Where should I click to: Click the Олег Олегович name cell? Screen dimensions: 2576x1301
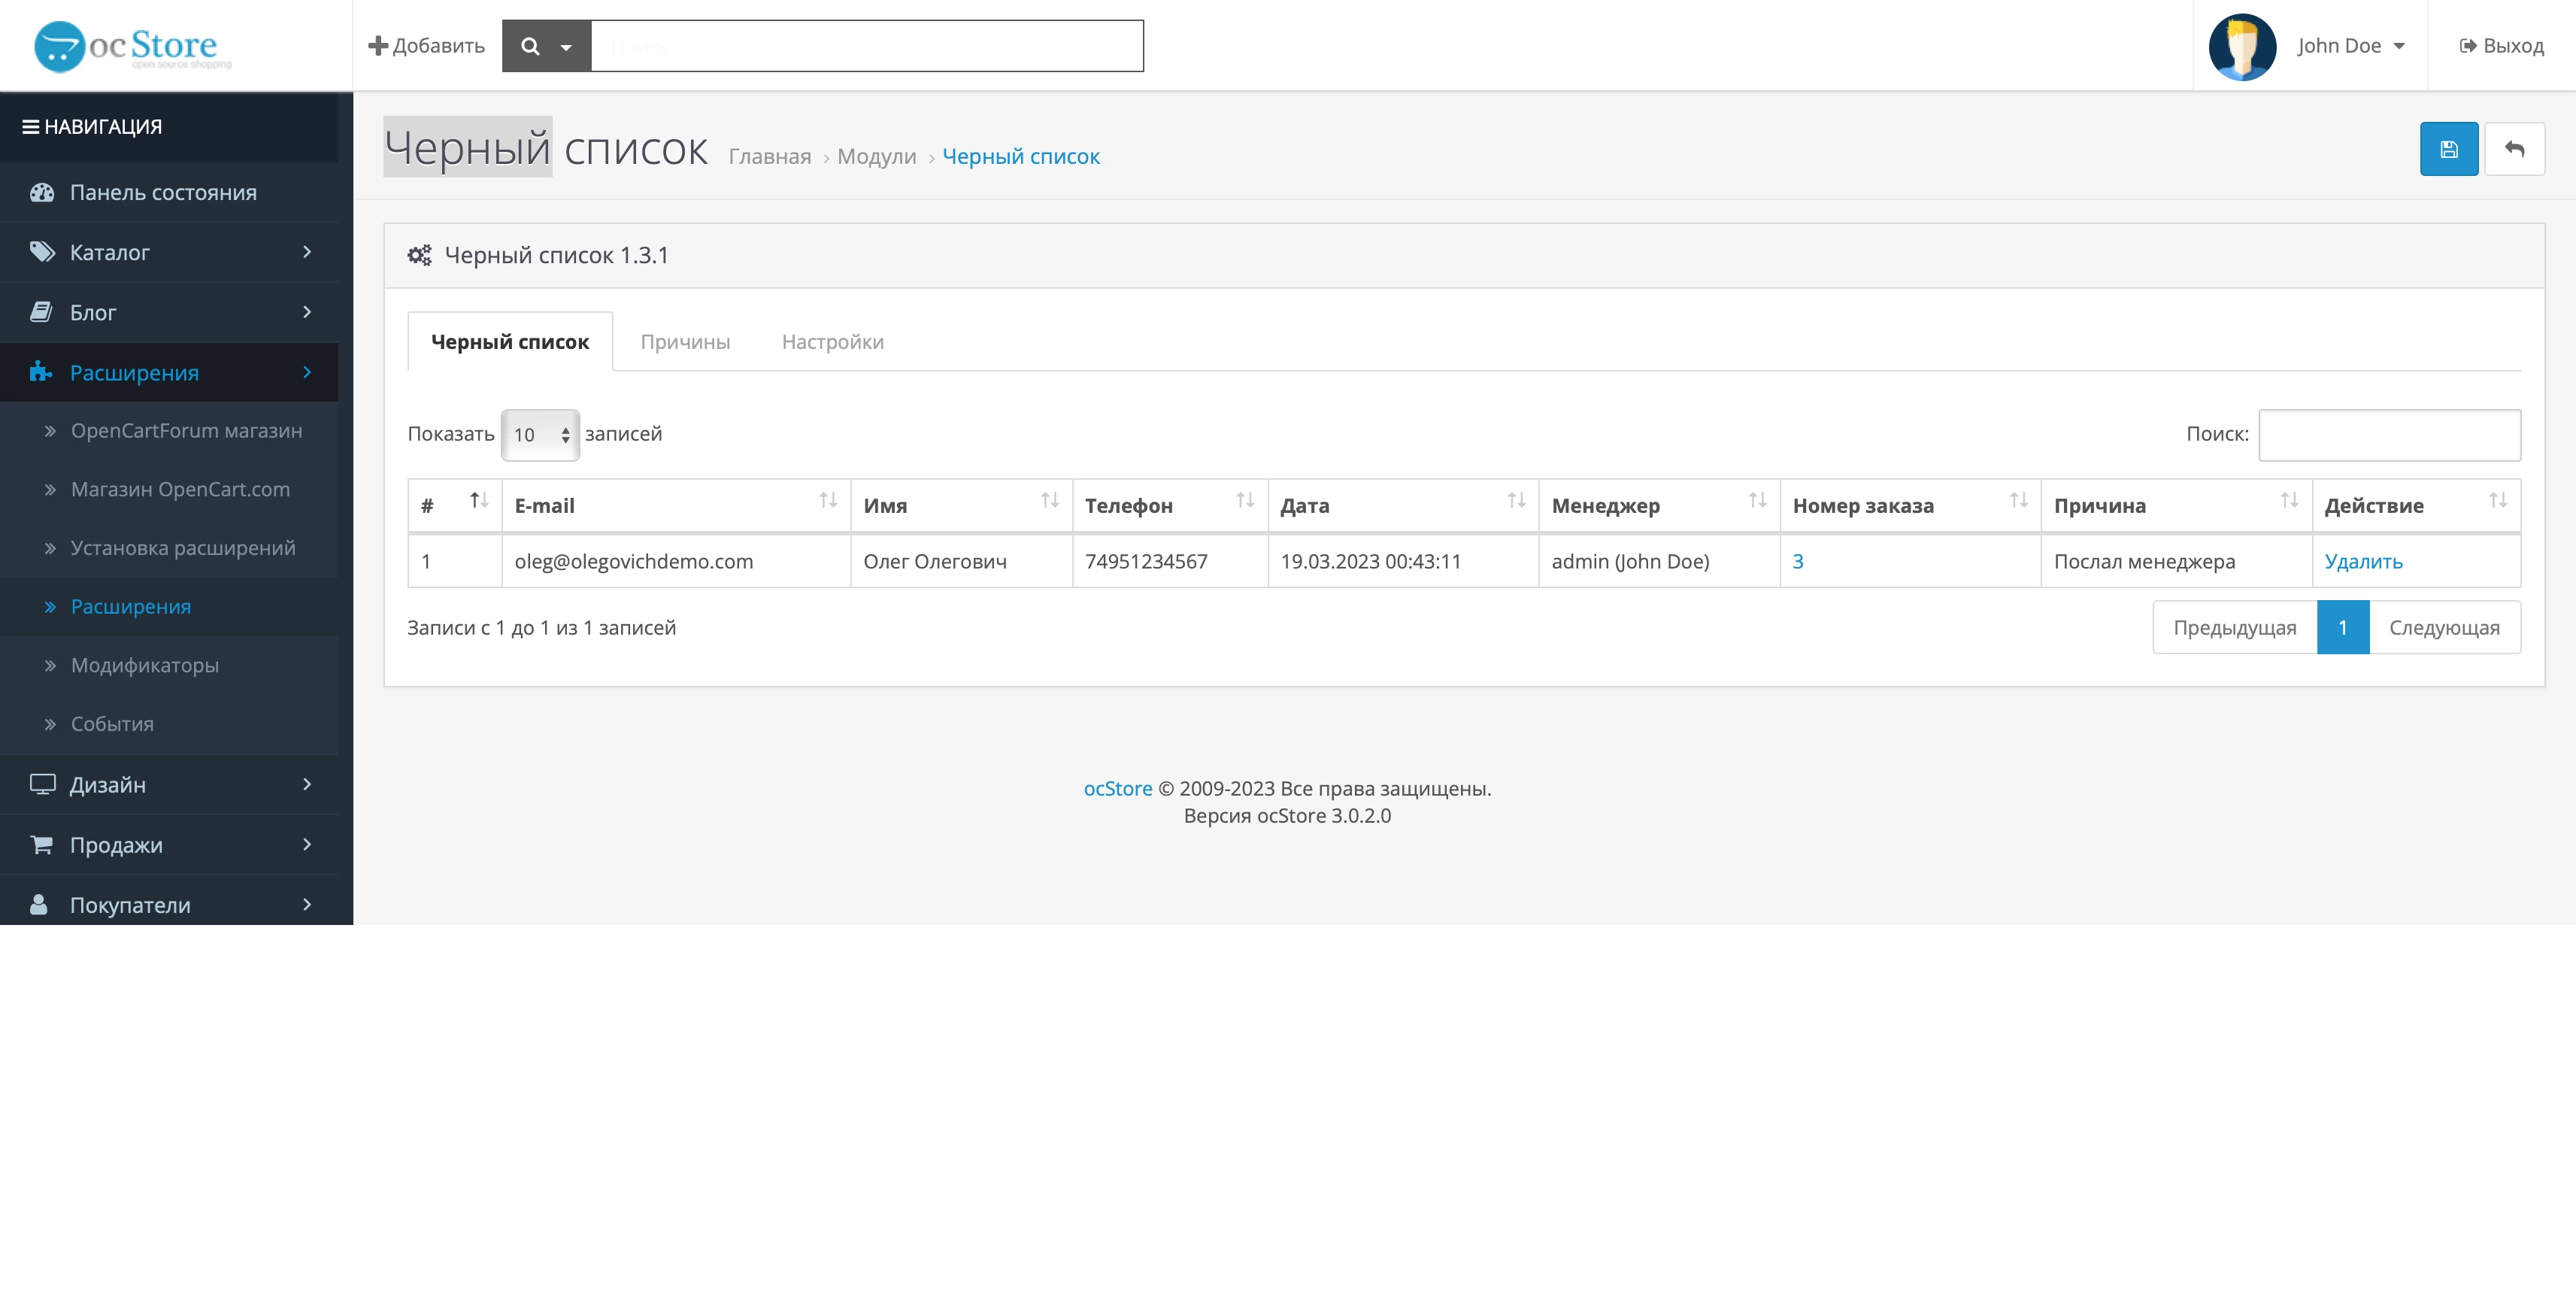961,562
